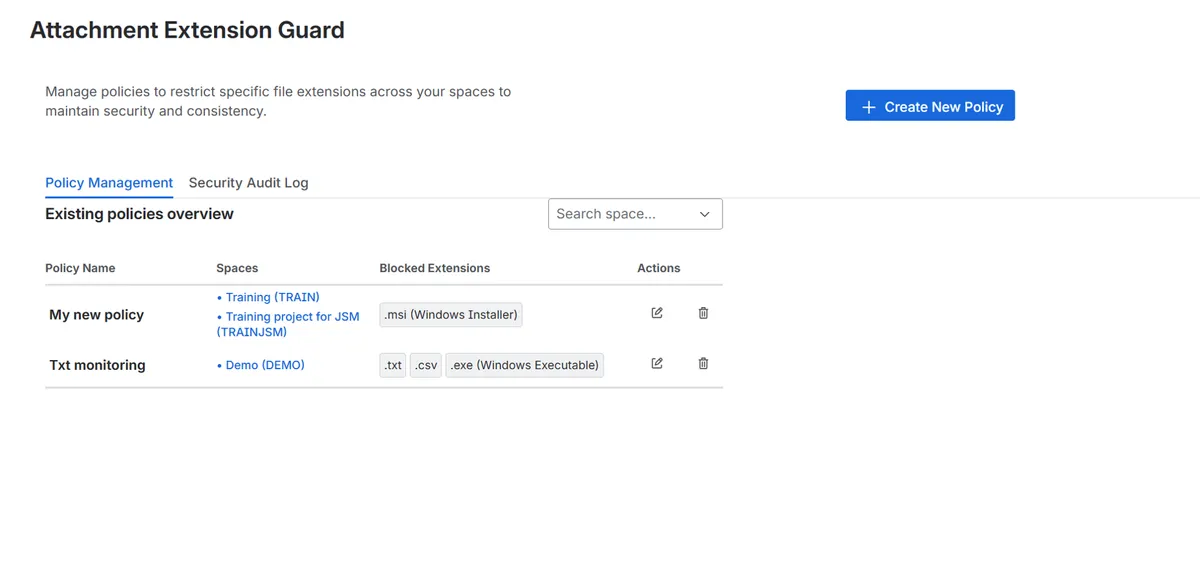Open Training project for JSM link

288,324
